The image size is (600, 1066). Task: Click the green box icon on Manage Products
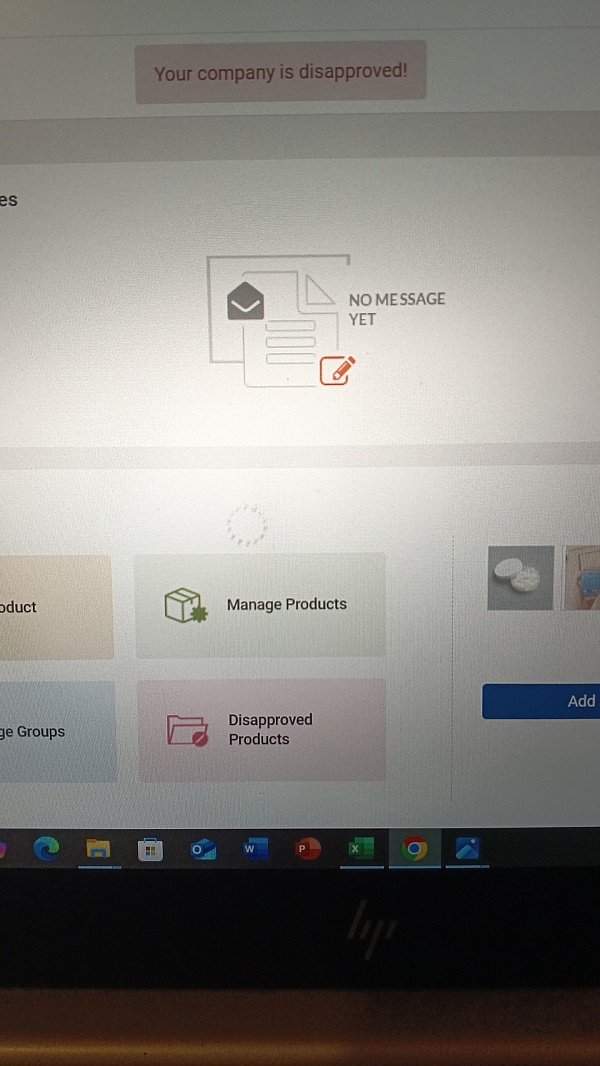pyautogui.click(x=186, y=605)
